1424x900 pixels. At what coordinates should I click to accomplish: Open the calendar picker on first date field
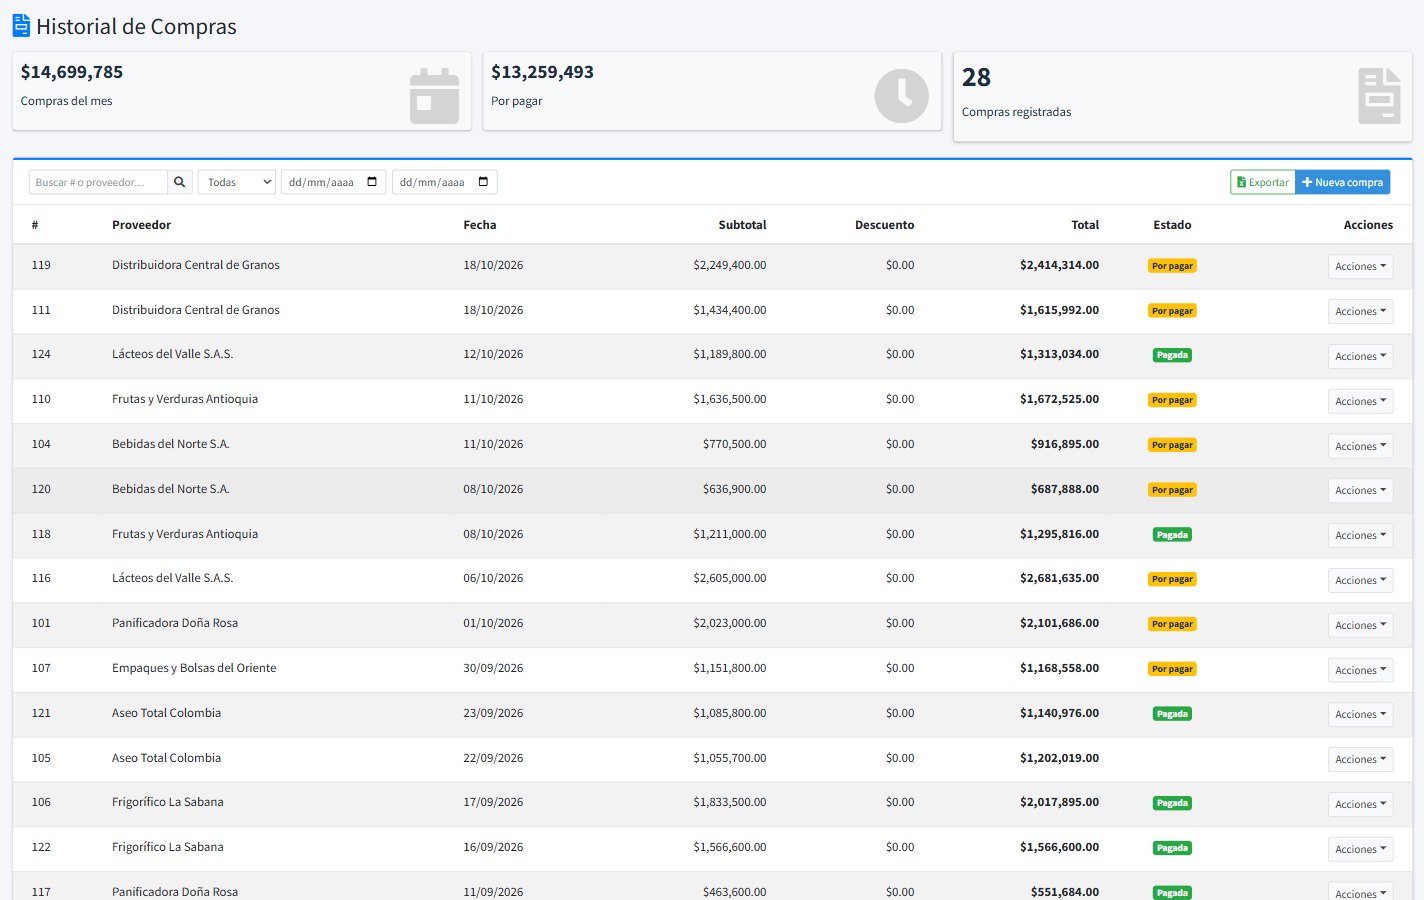point(372,182)
